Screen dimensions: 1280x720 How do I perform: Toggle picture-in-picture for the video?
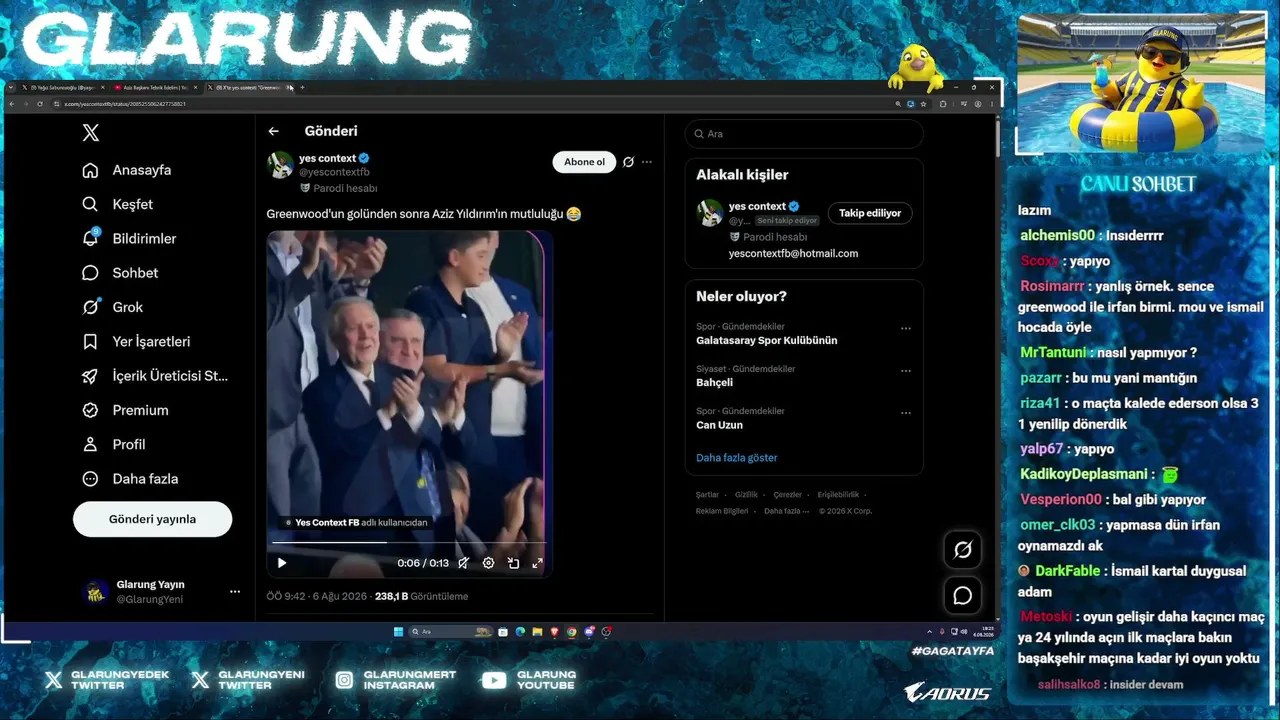coord(513,563)
